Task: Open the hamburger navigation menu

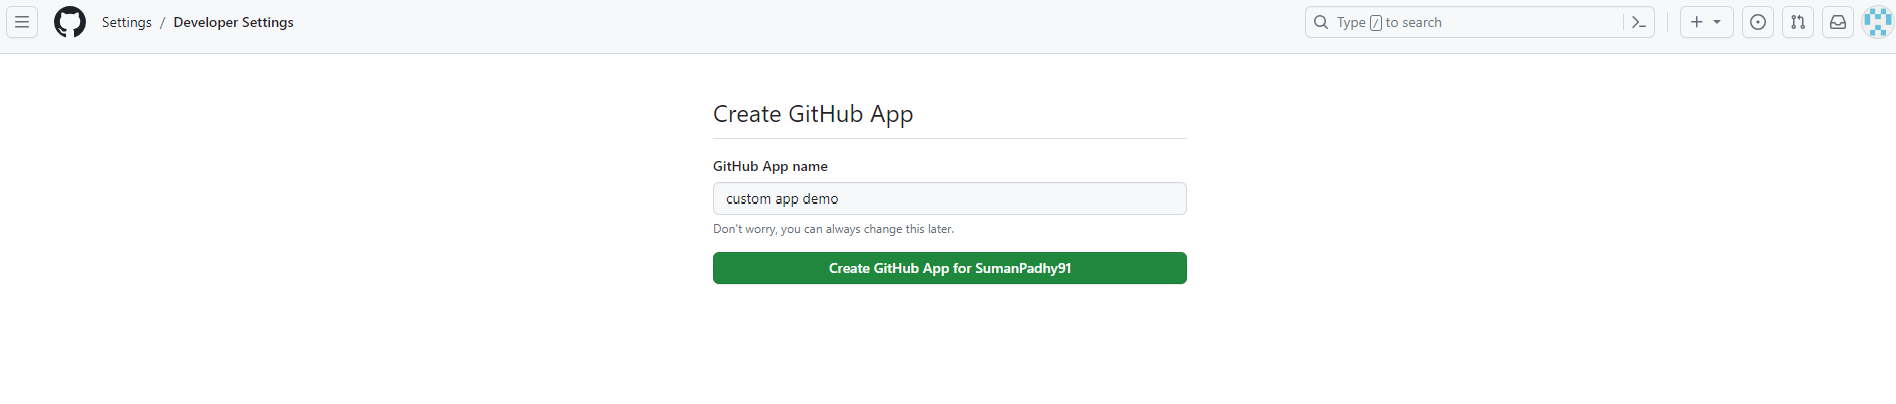Action: click(22, 22)
